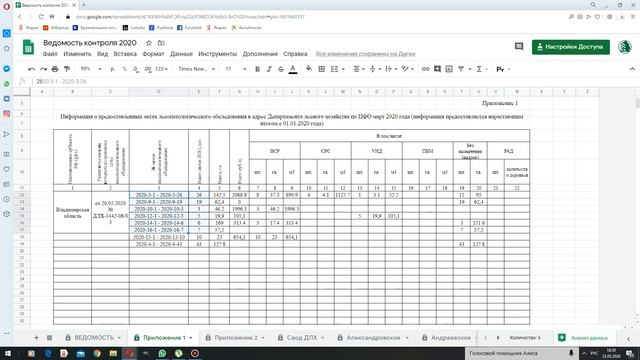Decrease decimal places

pos(136,69)
